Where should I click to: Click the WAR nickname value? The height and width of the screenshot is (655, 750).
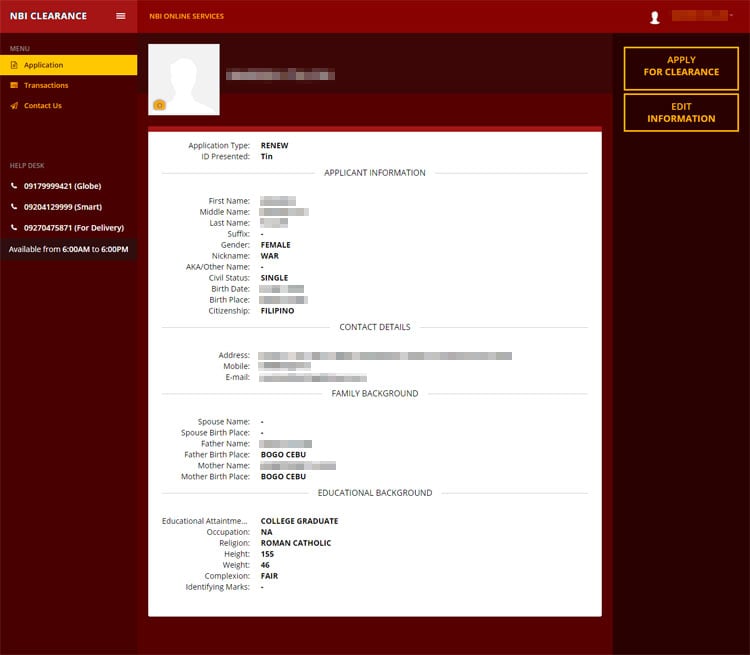pos(270,256)
